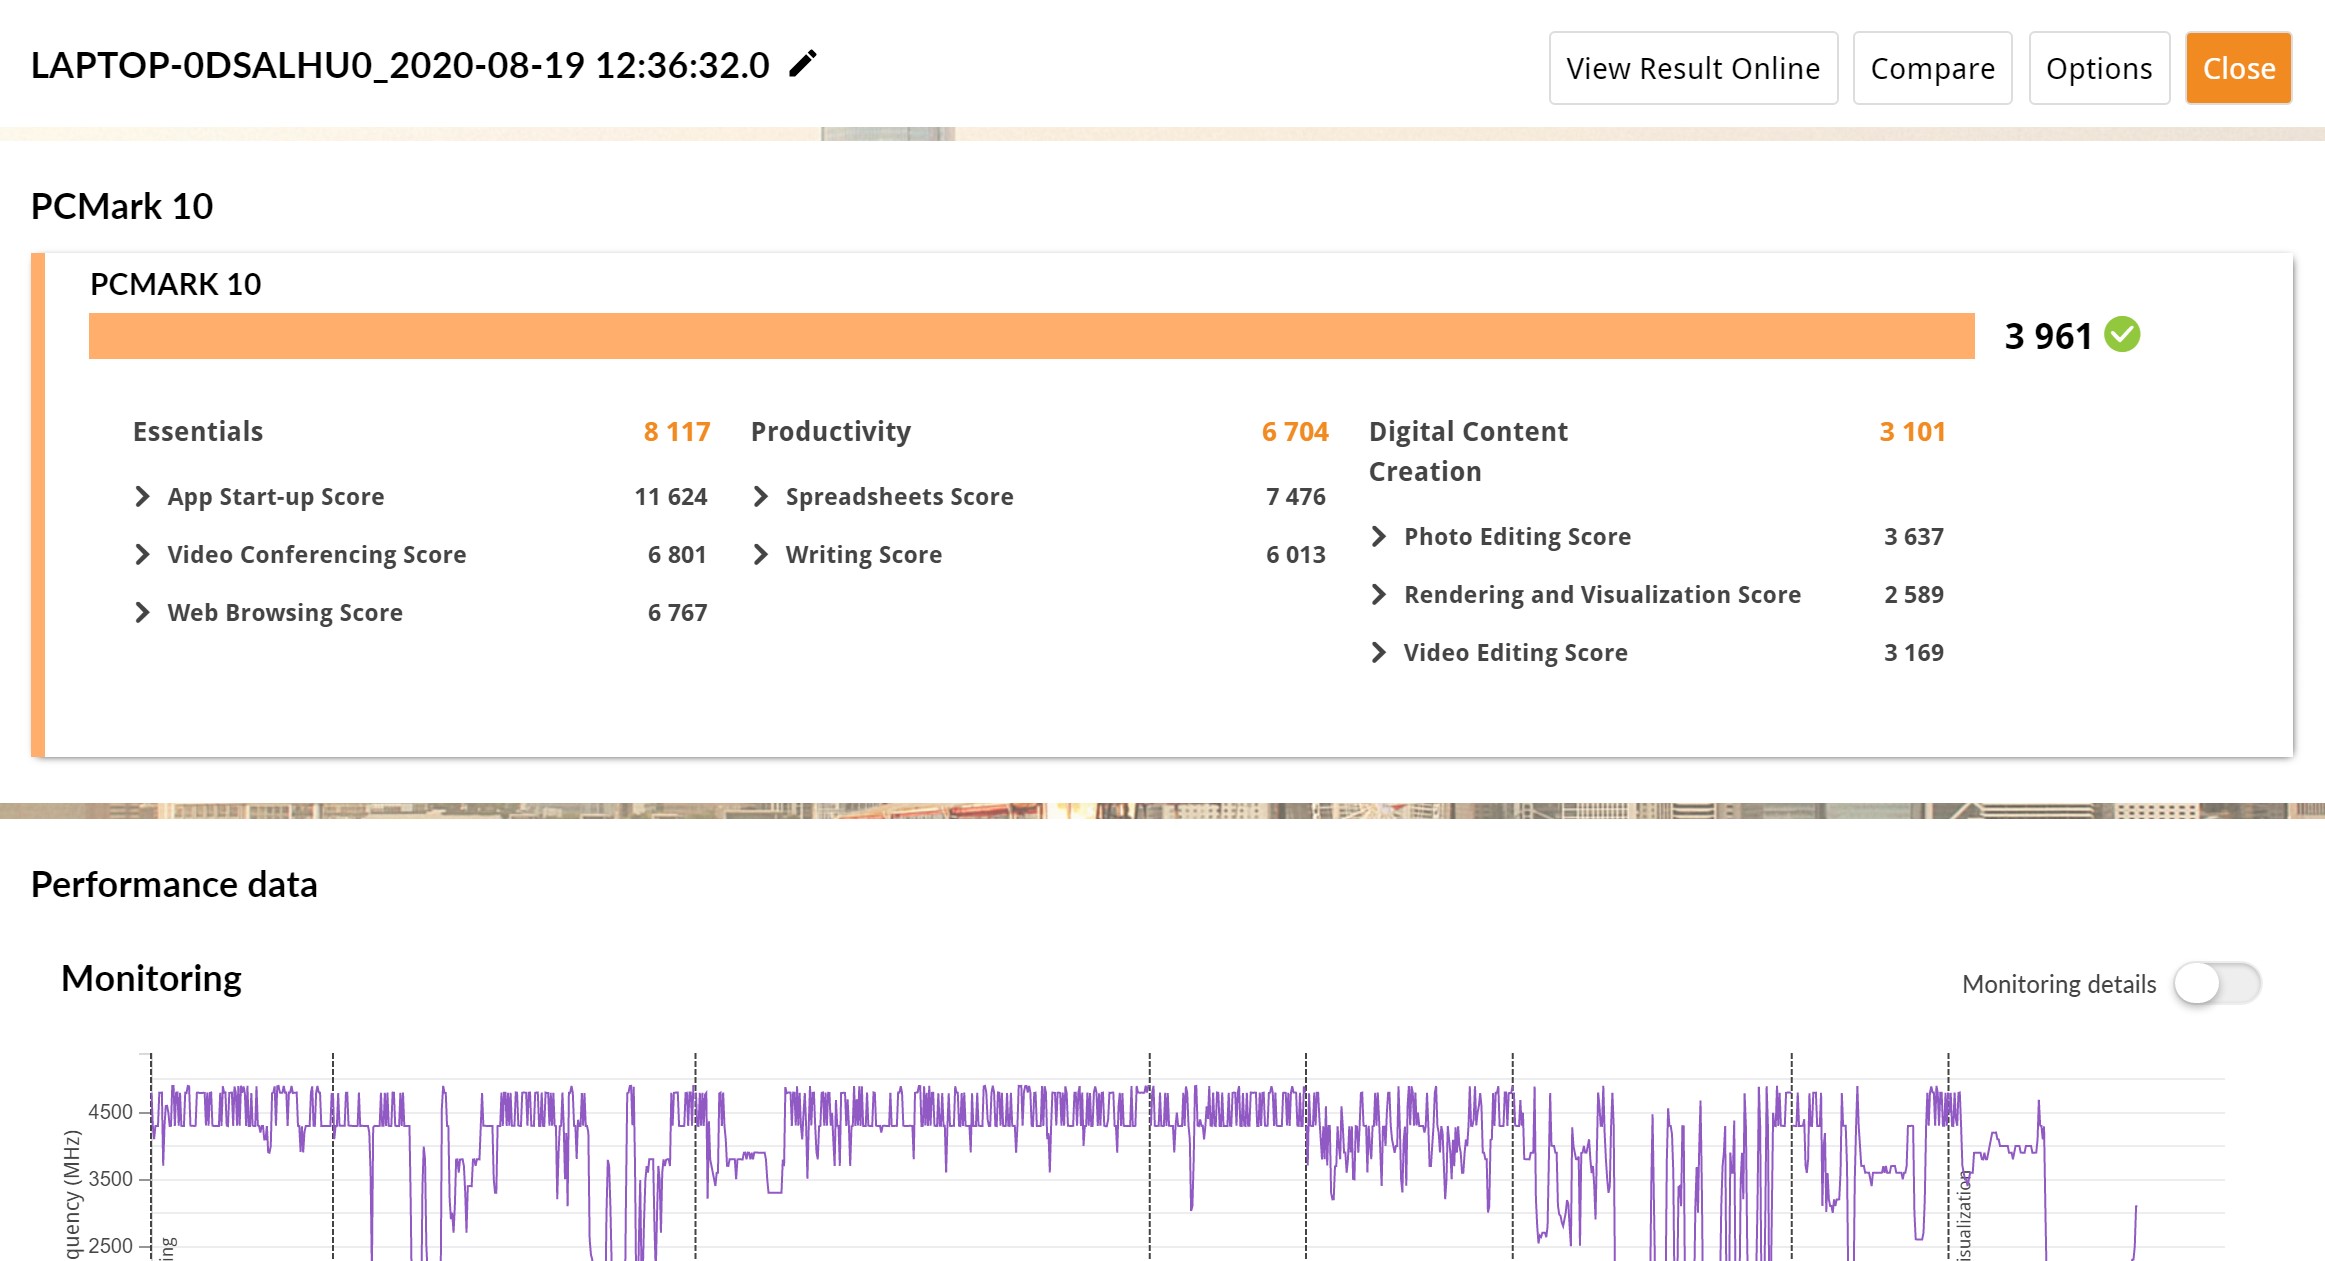Click the 4500 MHz axis label
Image resolution: width=2325 pixels, height=1261 pixels.
click(110, 1112)
